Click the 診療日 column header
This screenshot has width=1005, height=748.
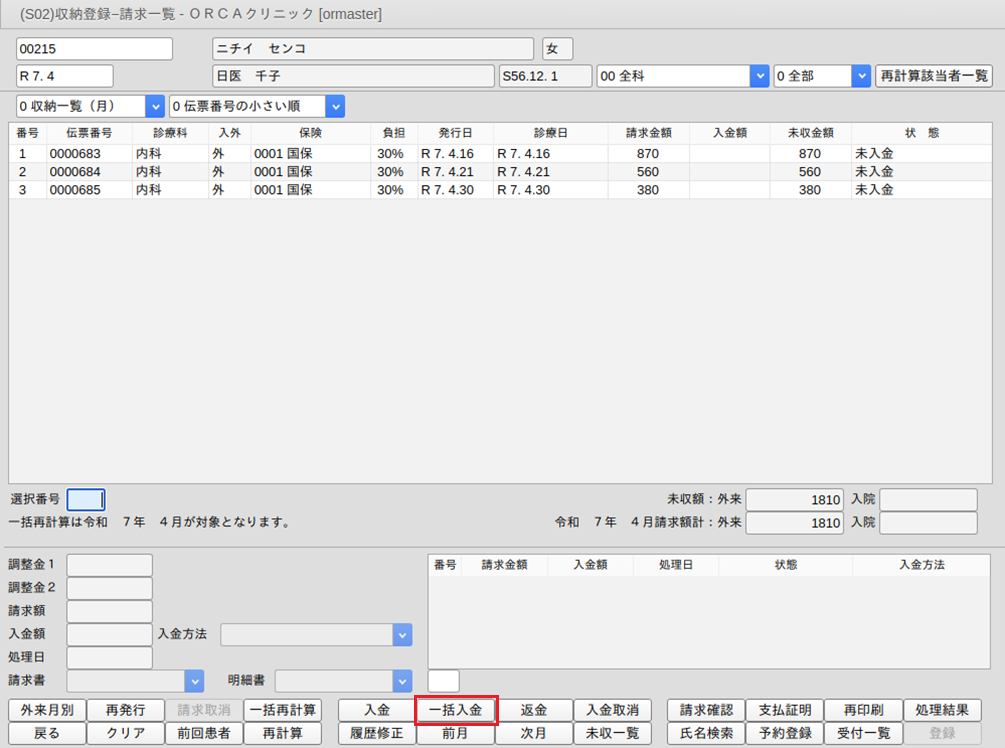tap(550, 132)
